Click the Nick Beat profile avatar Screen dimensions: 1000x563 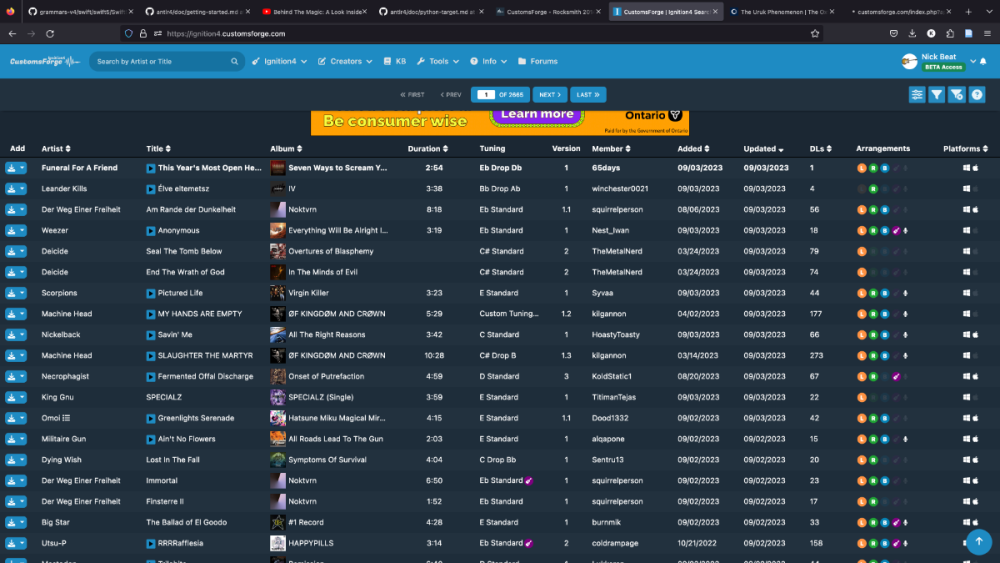[x=909, y=61]
